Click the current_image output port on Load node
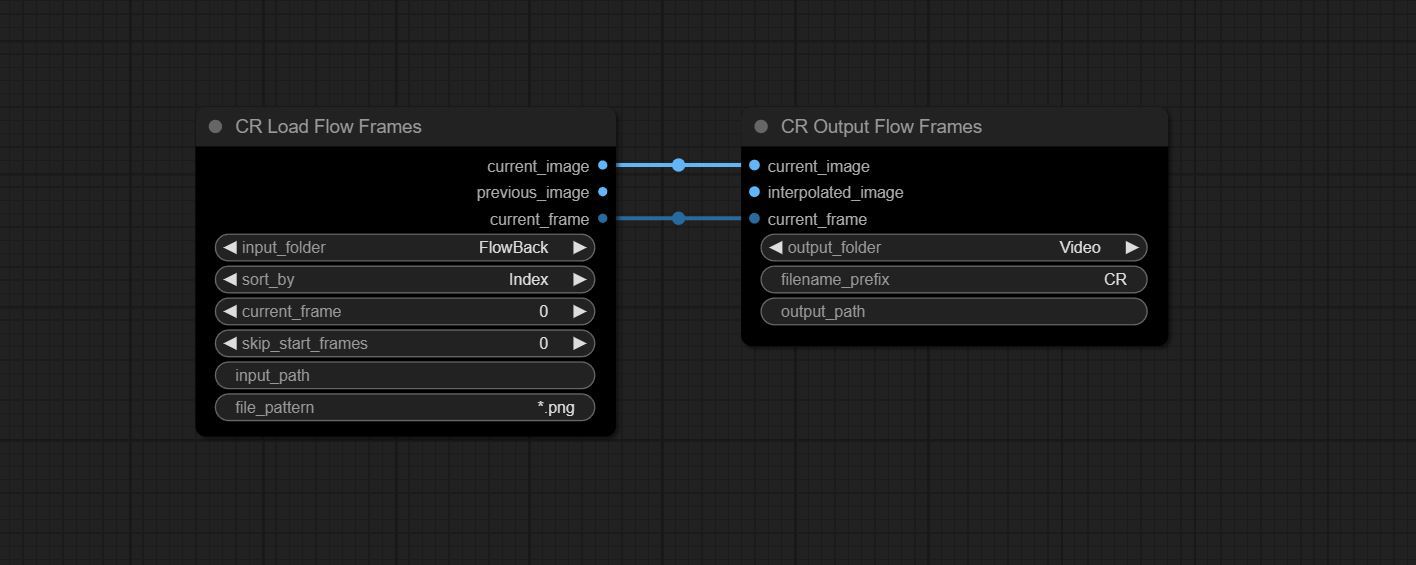The width and height of the screenshot is (1416, 565). tap(602, 166)
